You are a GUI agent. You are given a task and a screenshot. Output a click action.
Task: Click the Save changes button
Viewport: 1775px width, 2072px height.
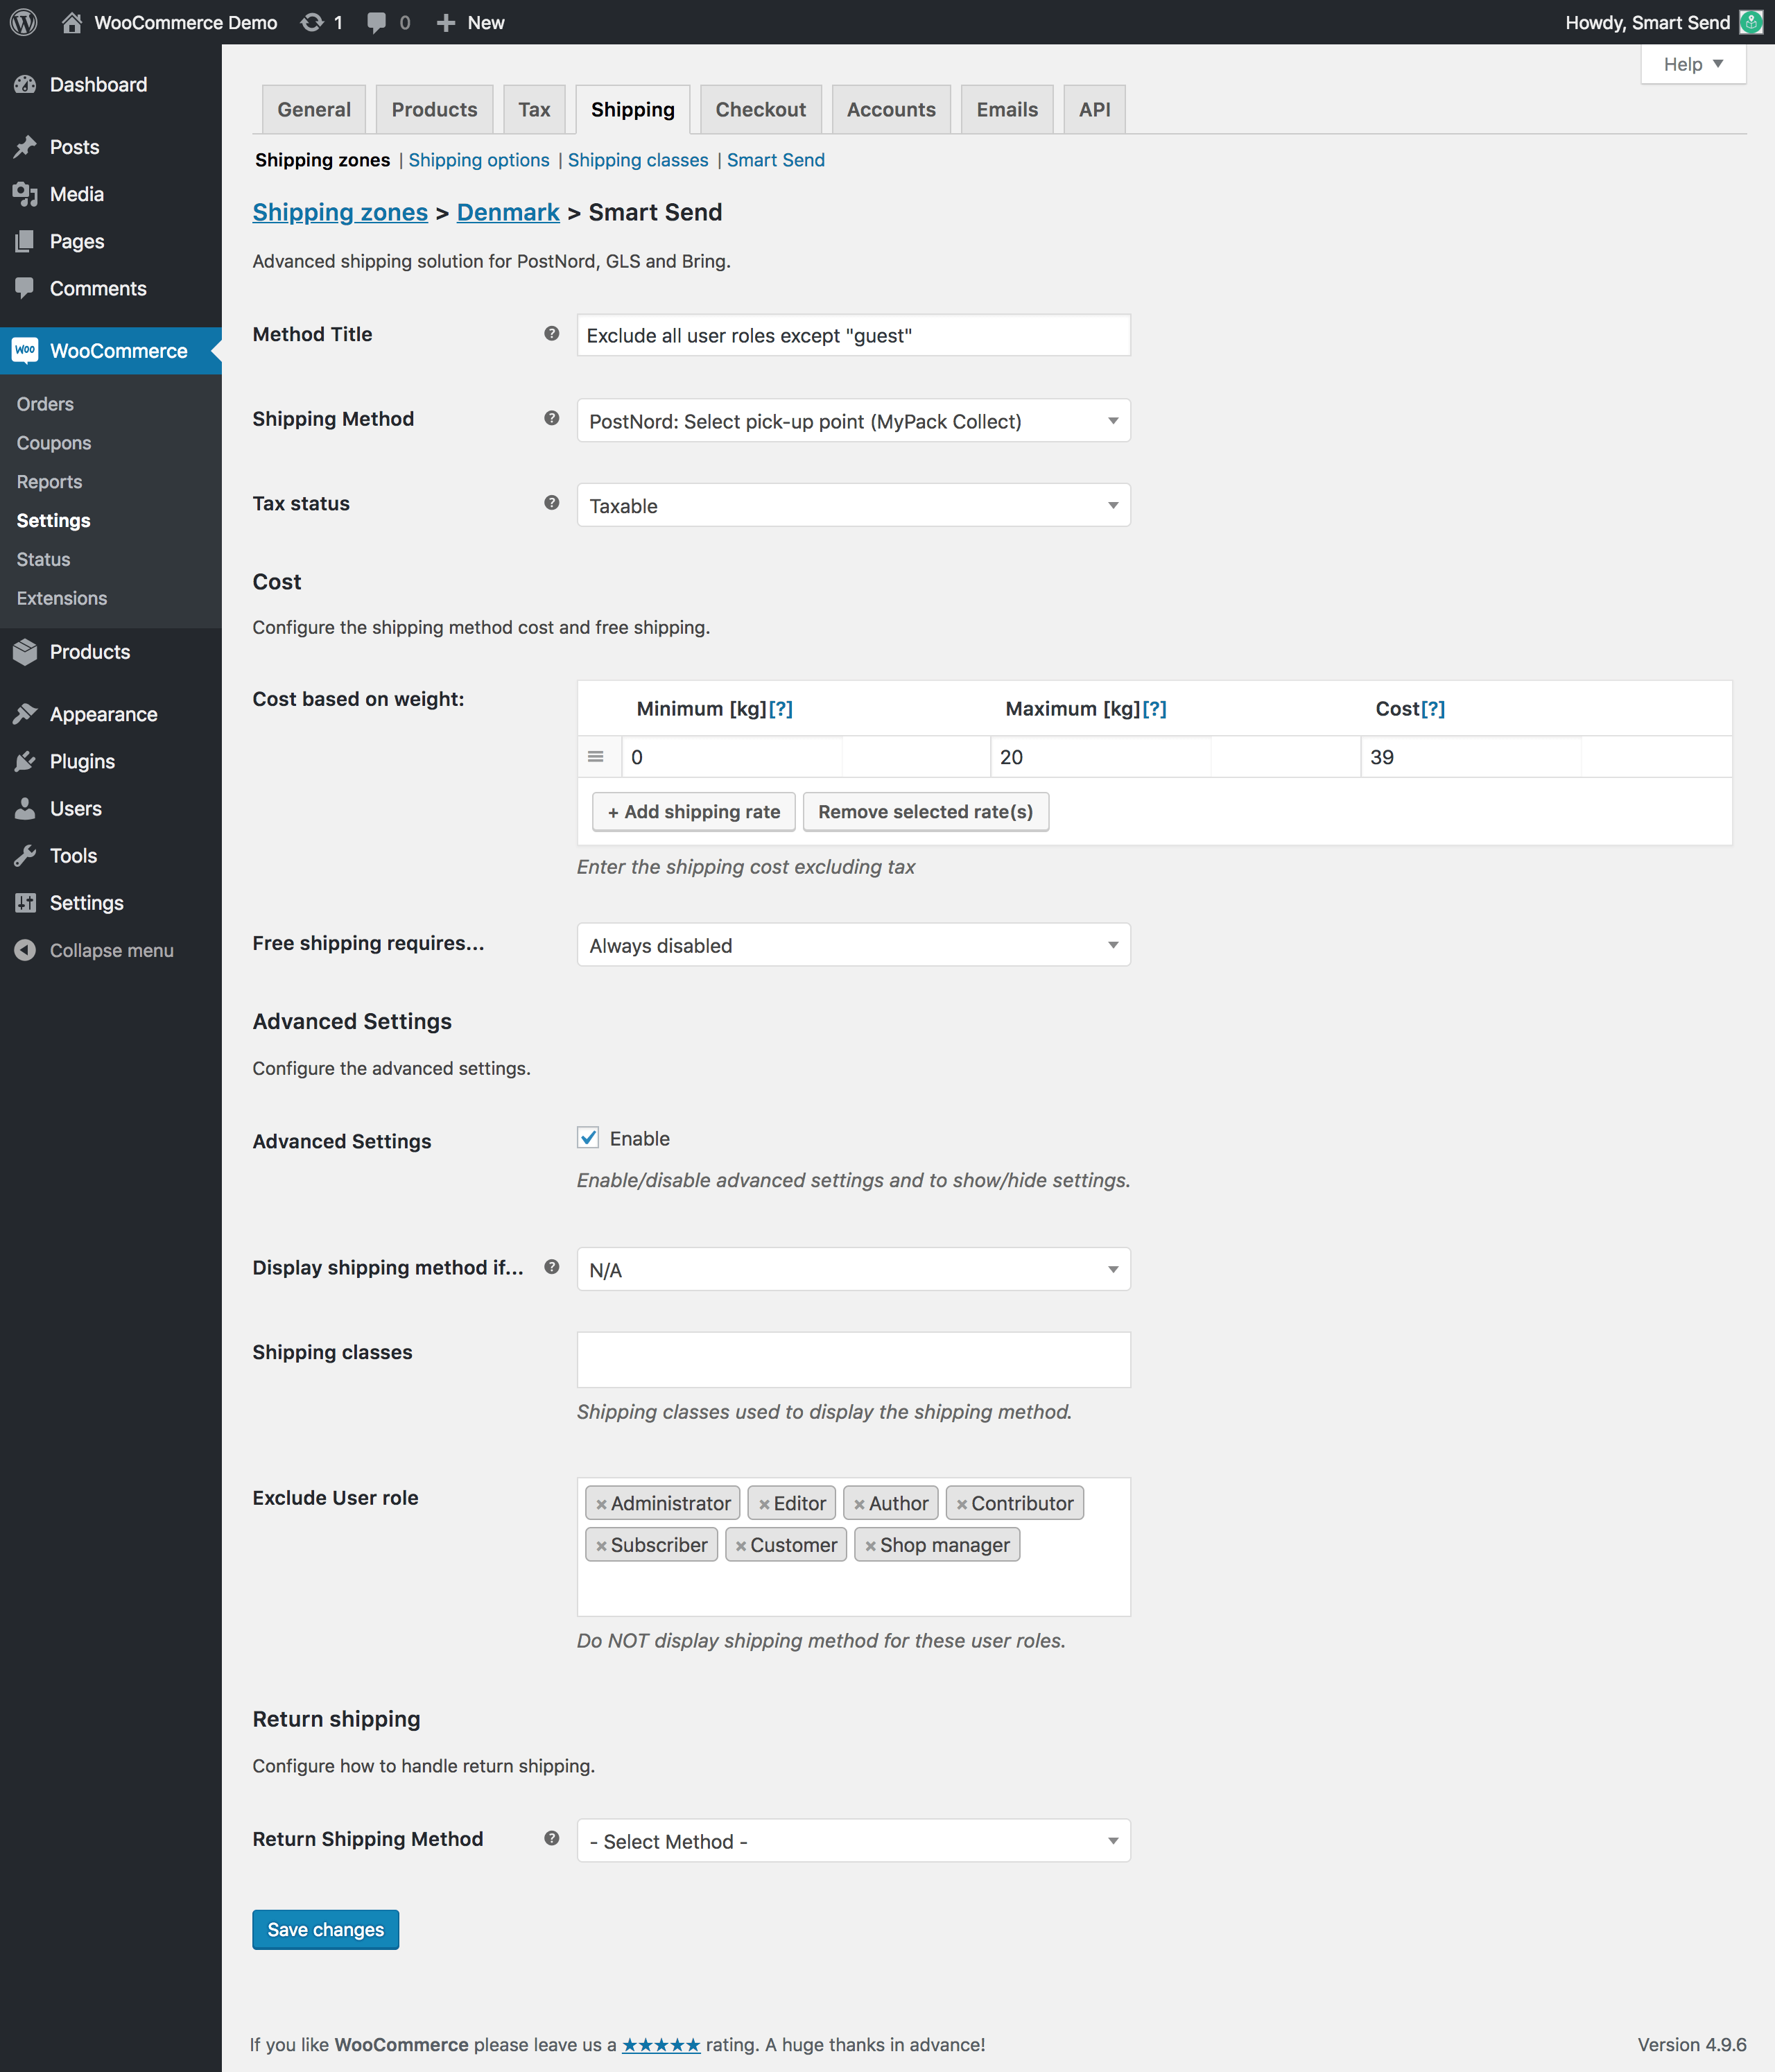click(x=325, y=1930)
